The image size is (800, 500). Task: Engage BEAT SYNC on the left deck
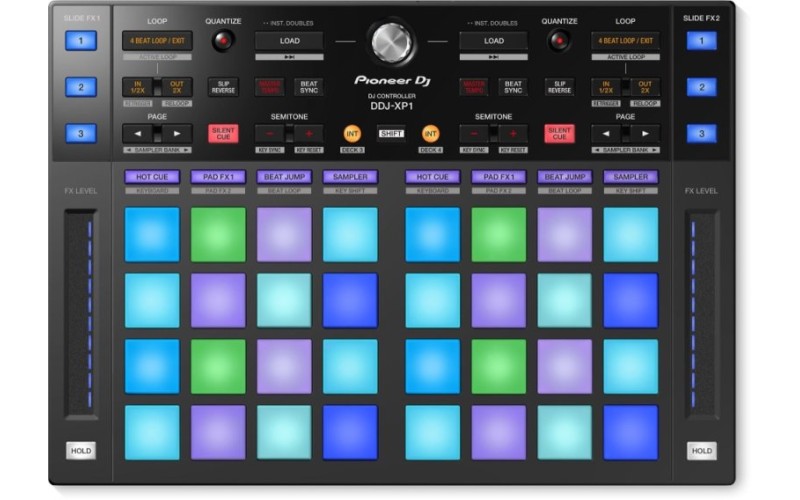(309, 87)
